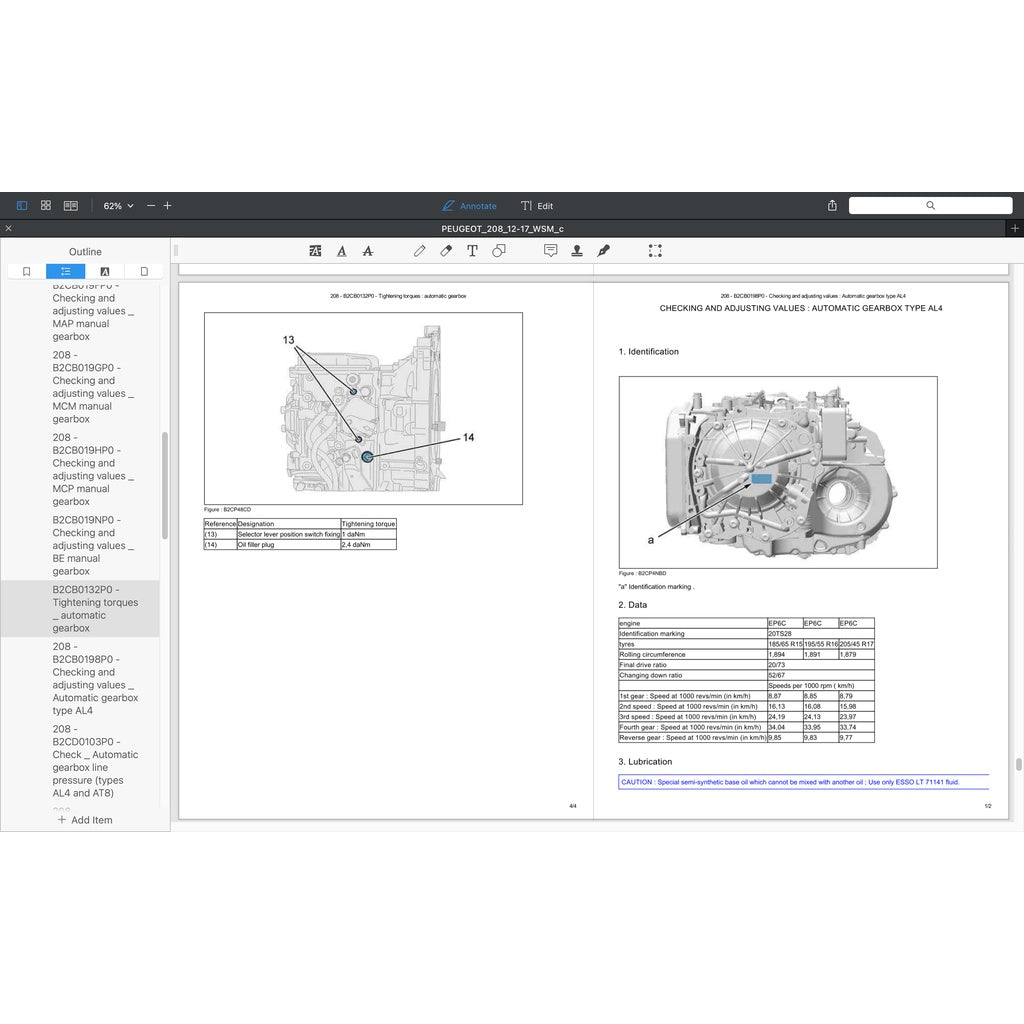The image size is (1024, 1024).
Task: Open share menu icon
Action: (832, 206)
